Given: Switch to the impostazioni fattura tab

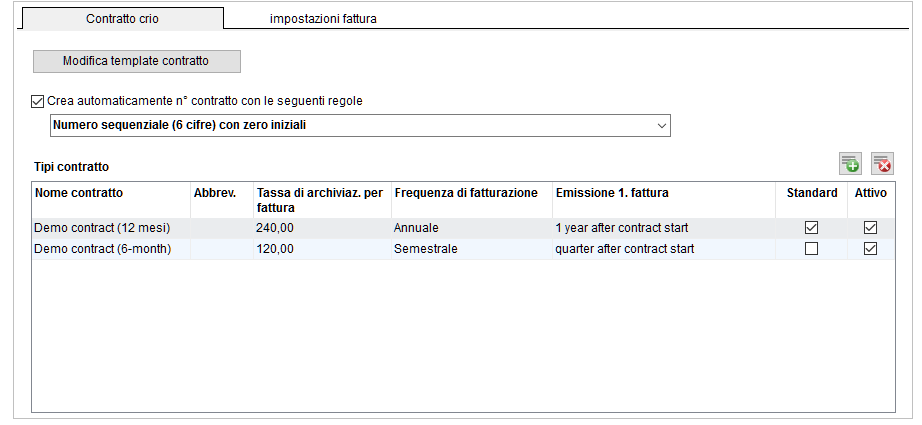Looking at the screenshot, I should point(323,19).
